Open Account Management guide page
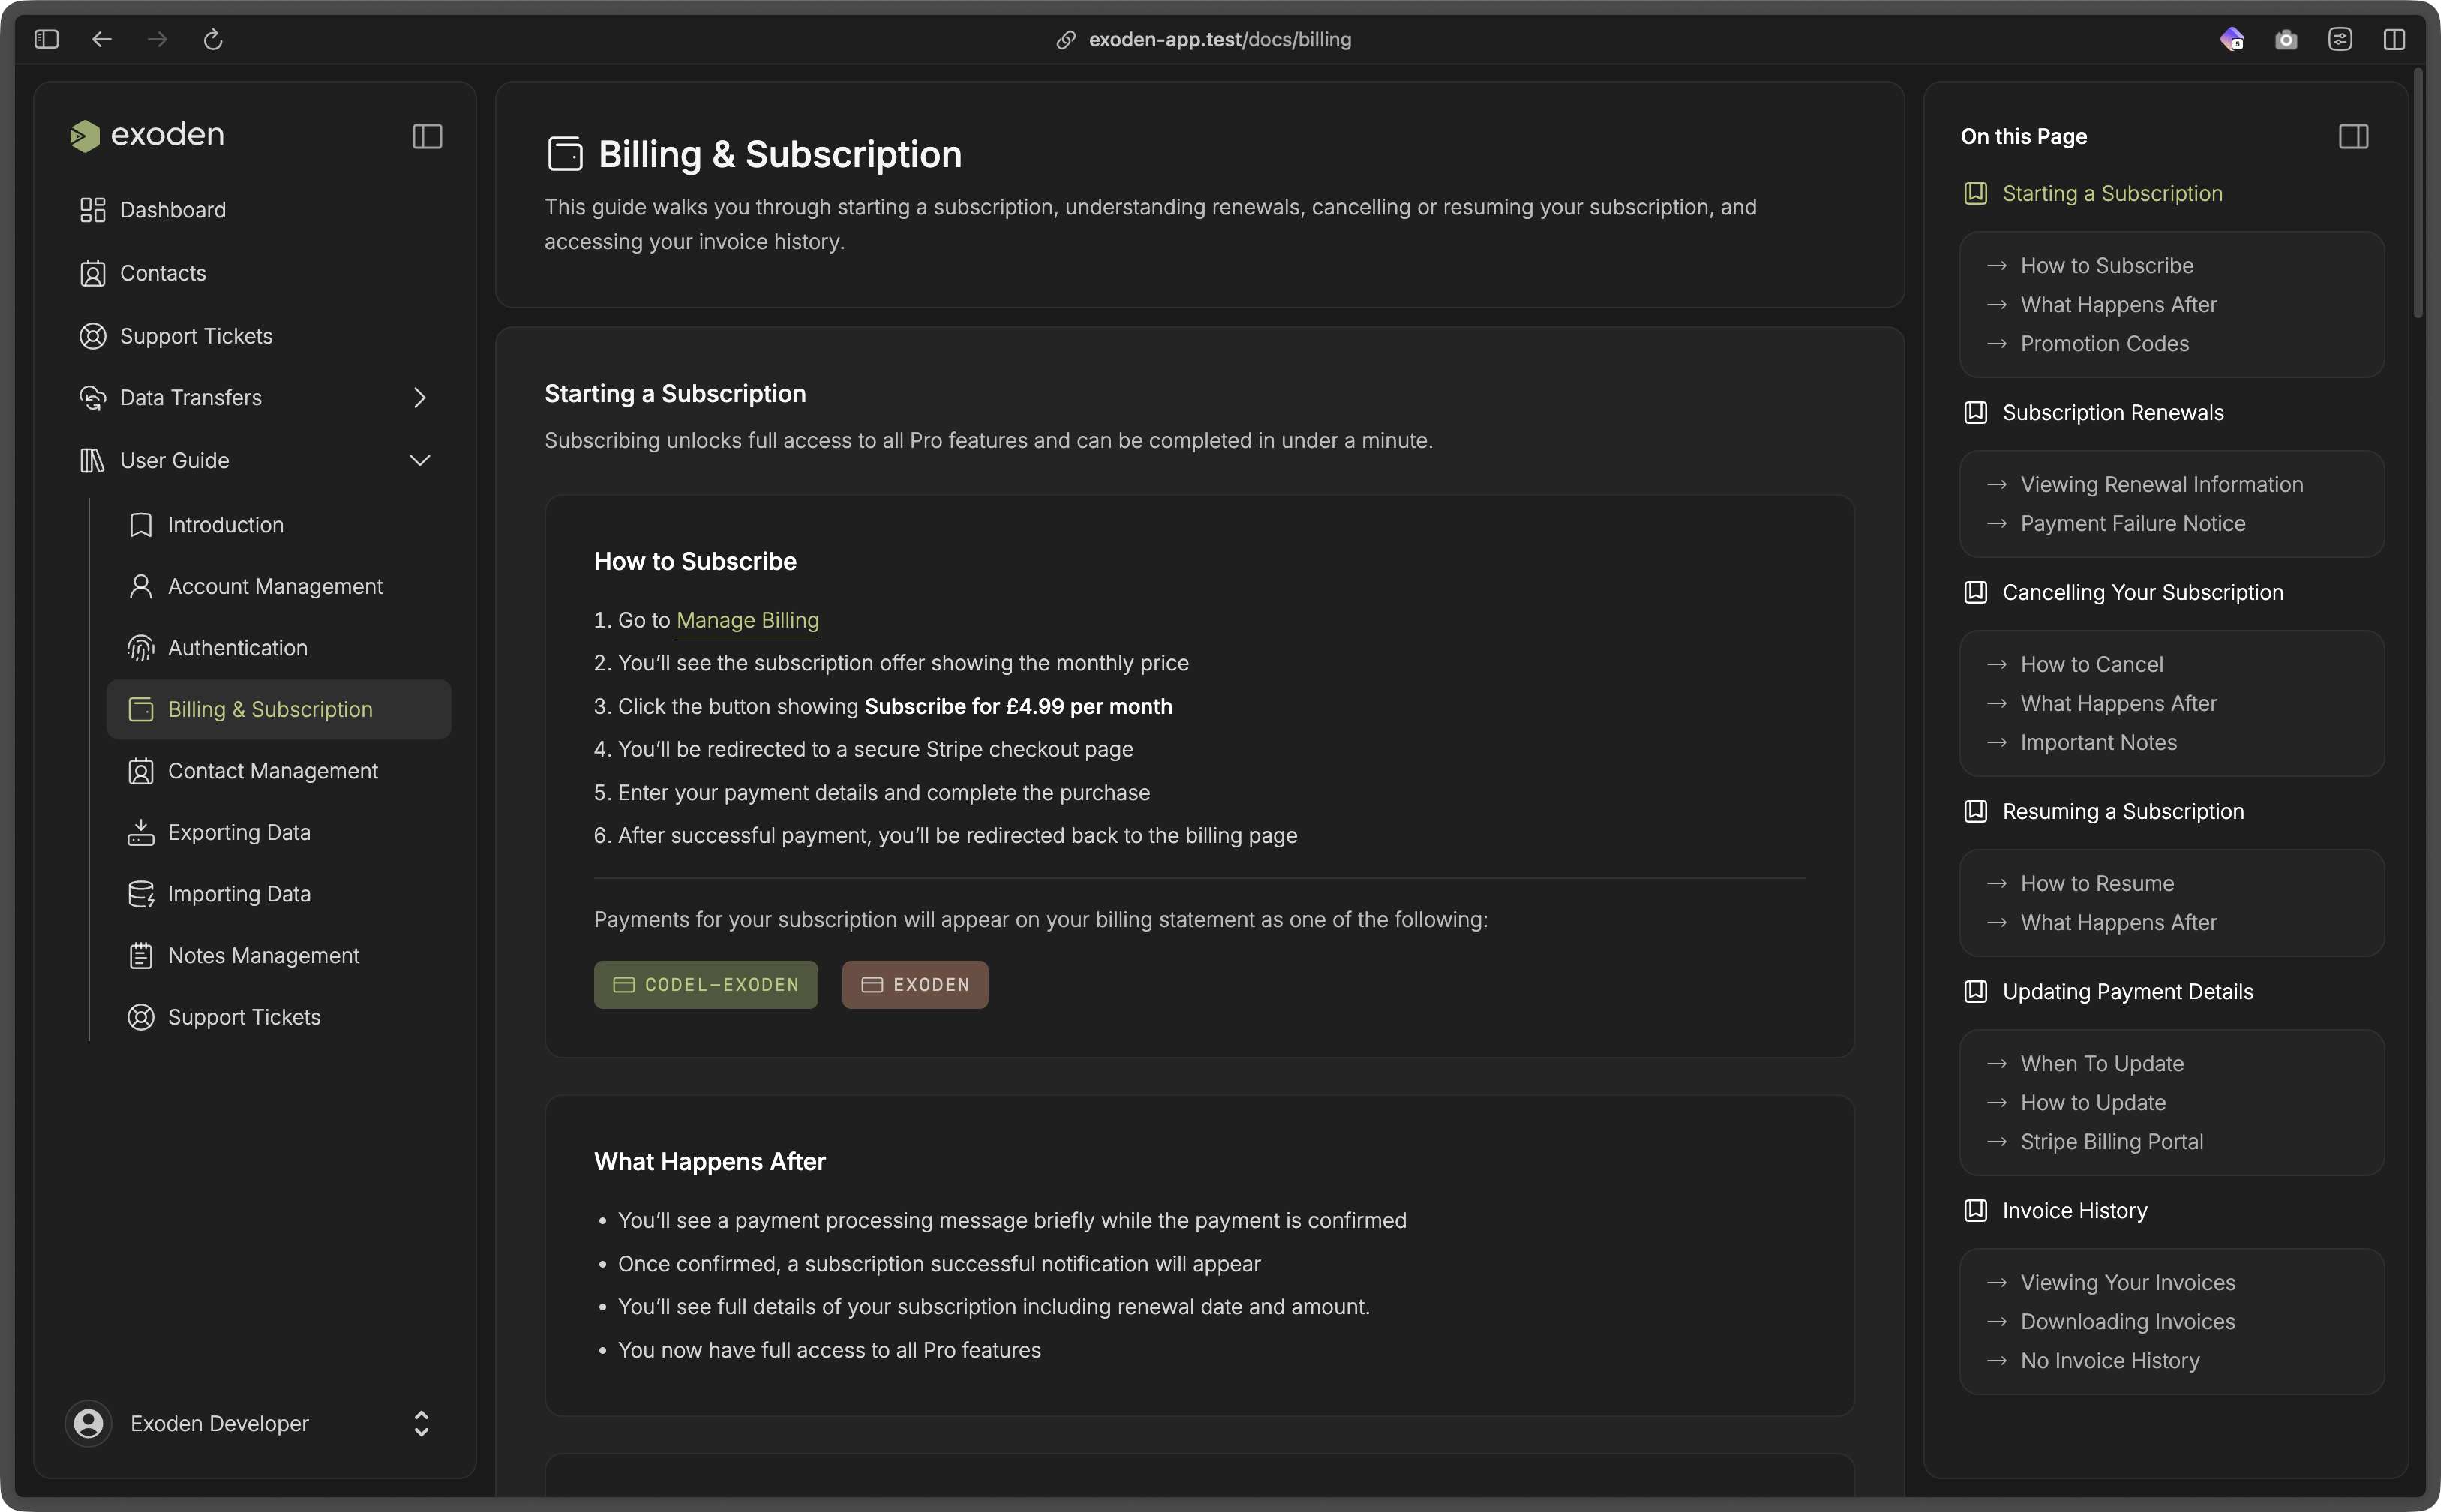 [275, 587]
